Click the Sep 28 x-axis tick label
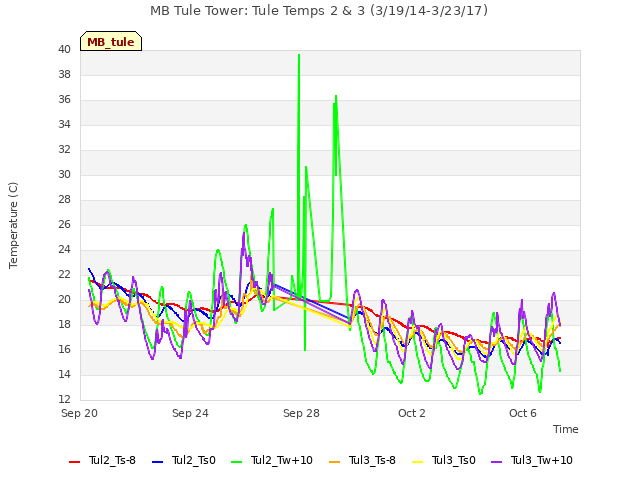The height and width of the screenshot is (480, 640). [x=301, y=413]
